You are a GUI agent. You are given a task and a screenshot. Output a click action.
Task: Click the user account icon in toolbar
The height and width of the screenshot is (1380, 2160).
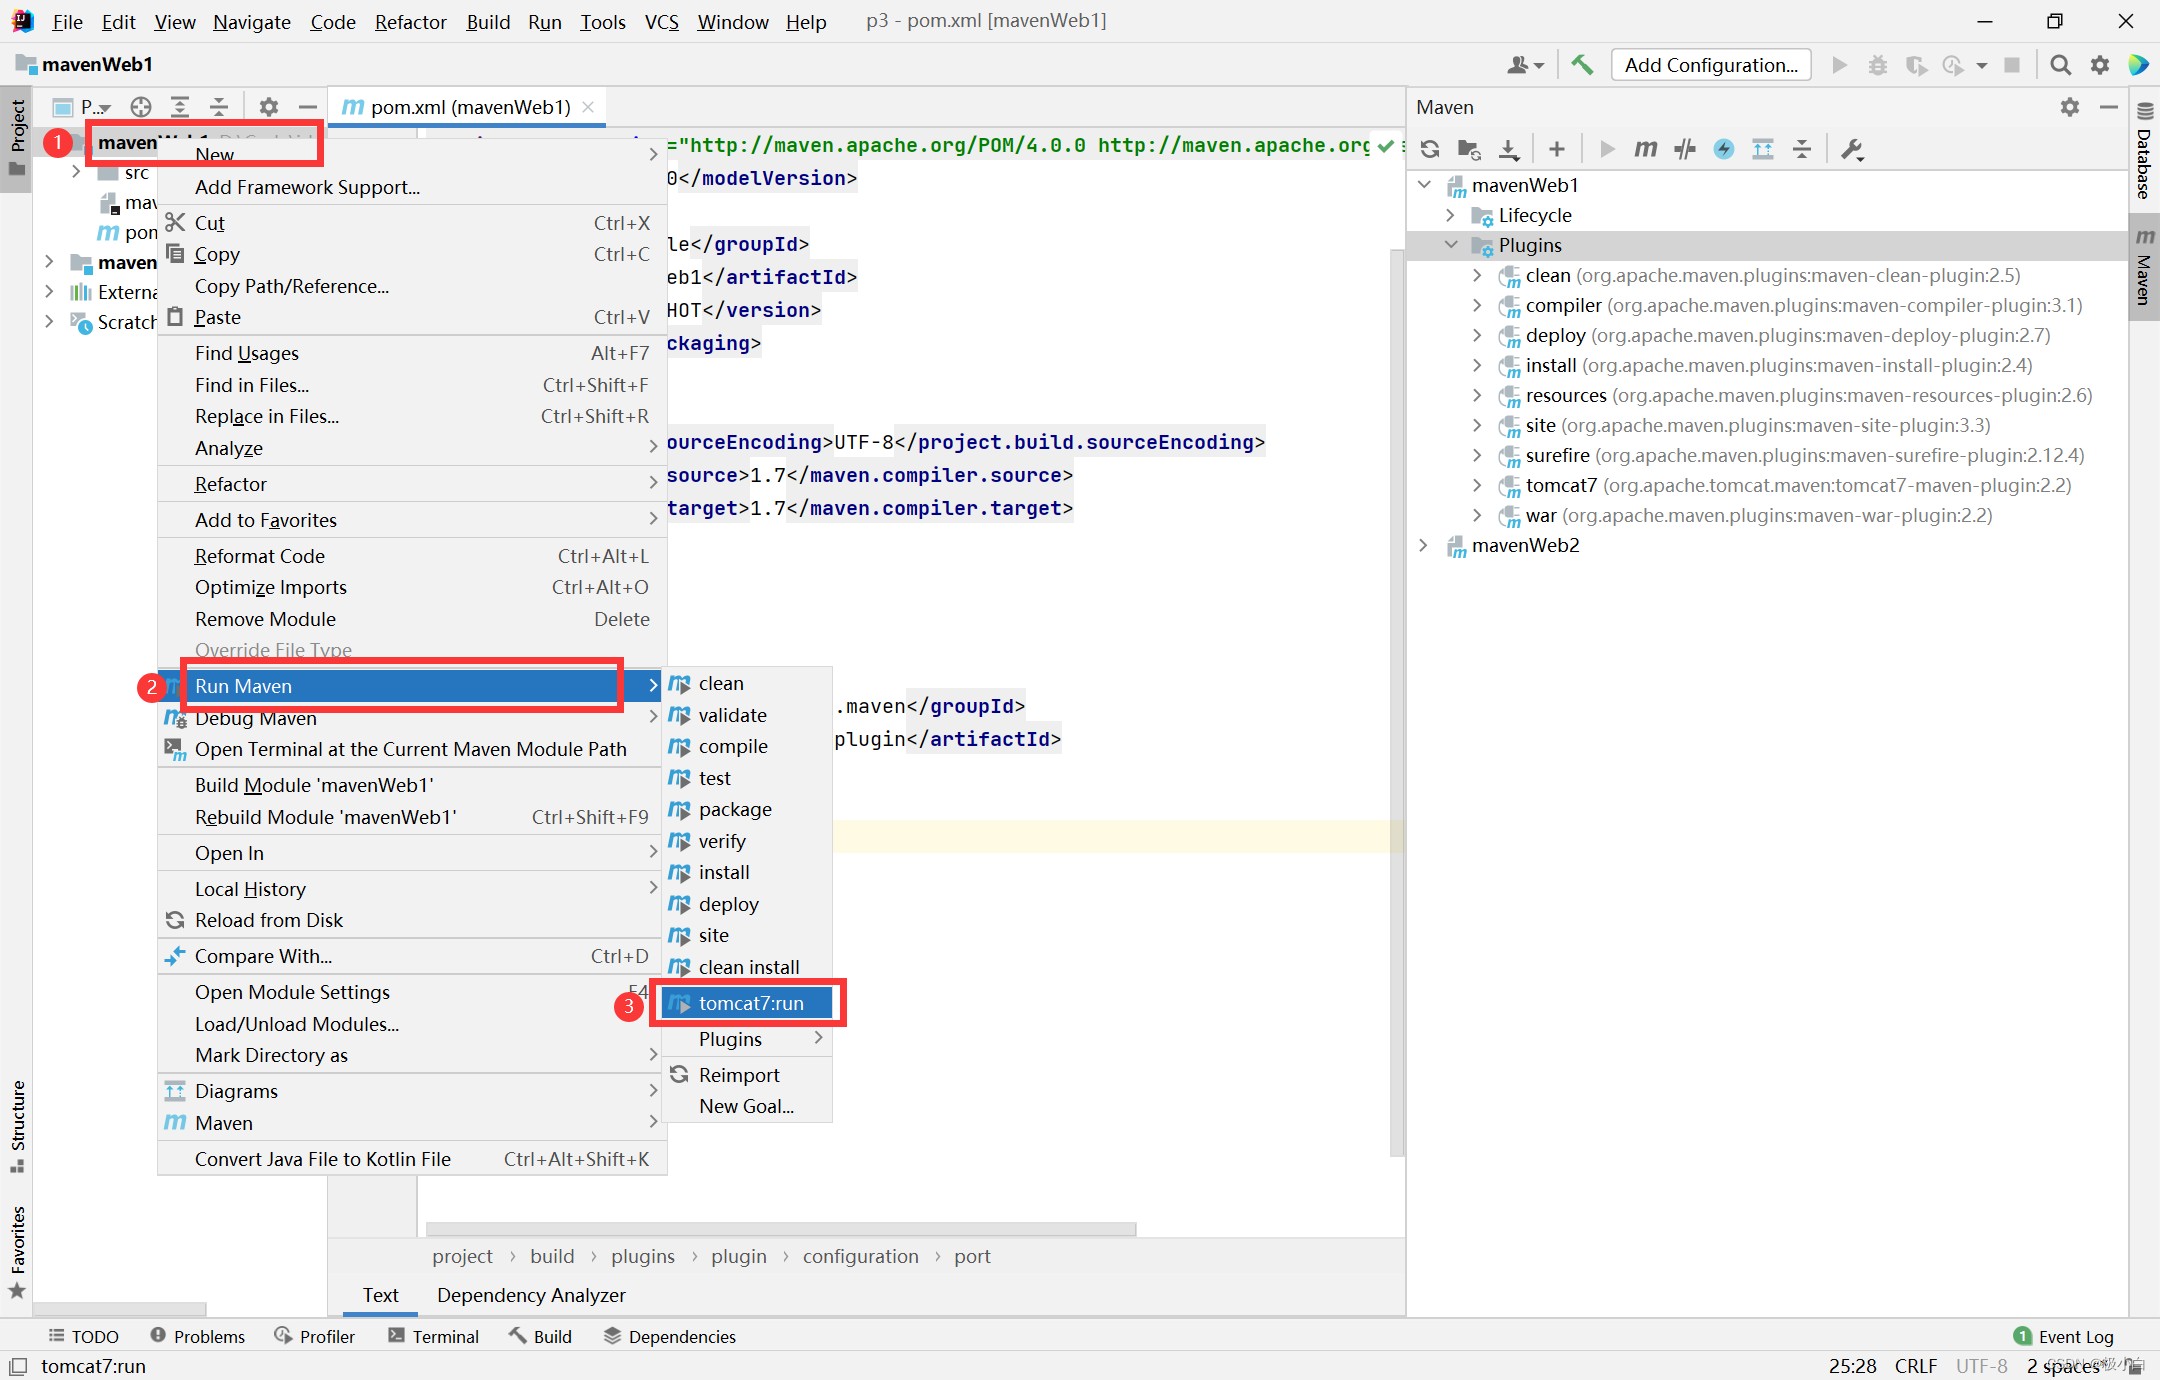[1525, 65]
